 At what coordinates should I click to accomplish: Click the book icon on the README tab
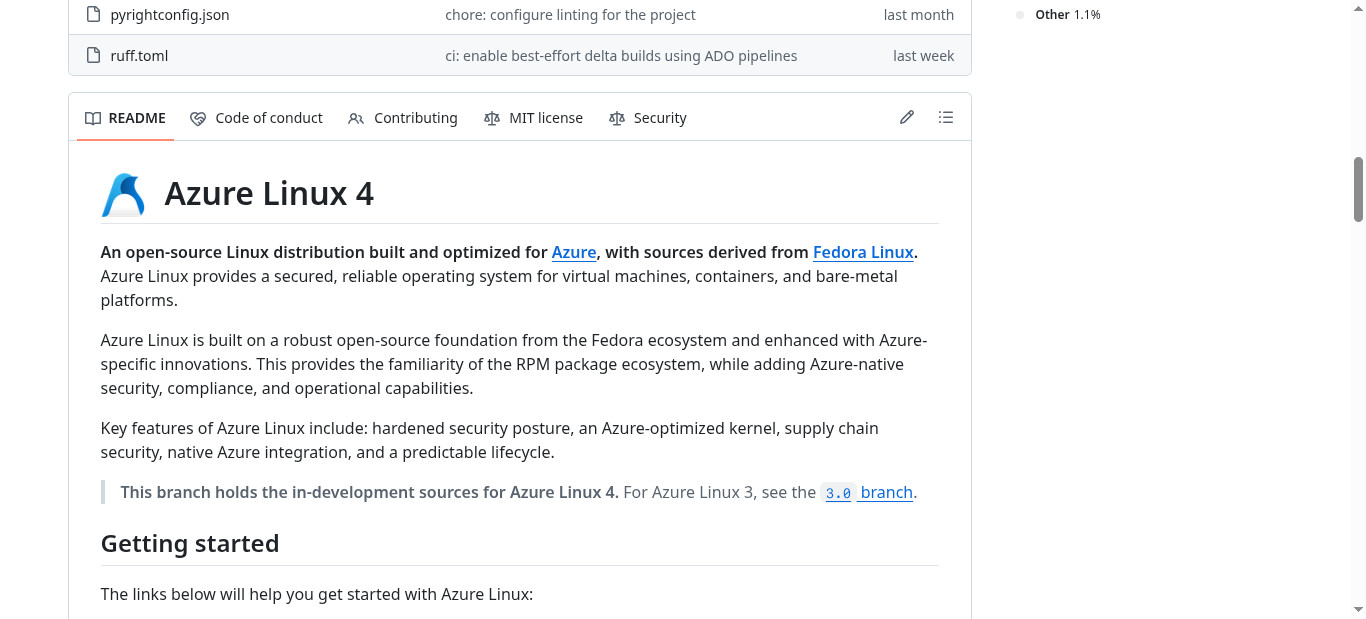point(93,118)
